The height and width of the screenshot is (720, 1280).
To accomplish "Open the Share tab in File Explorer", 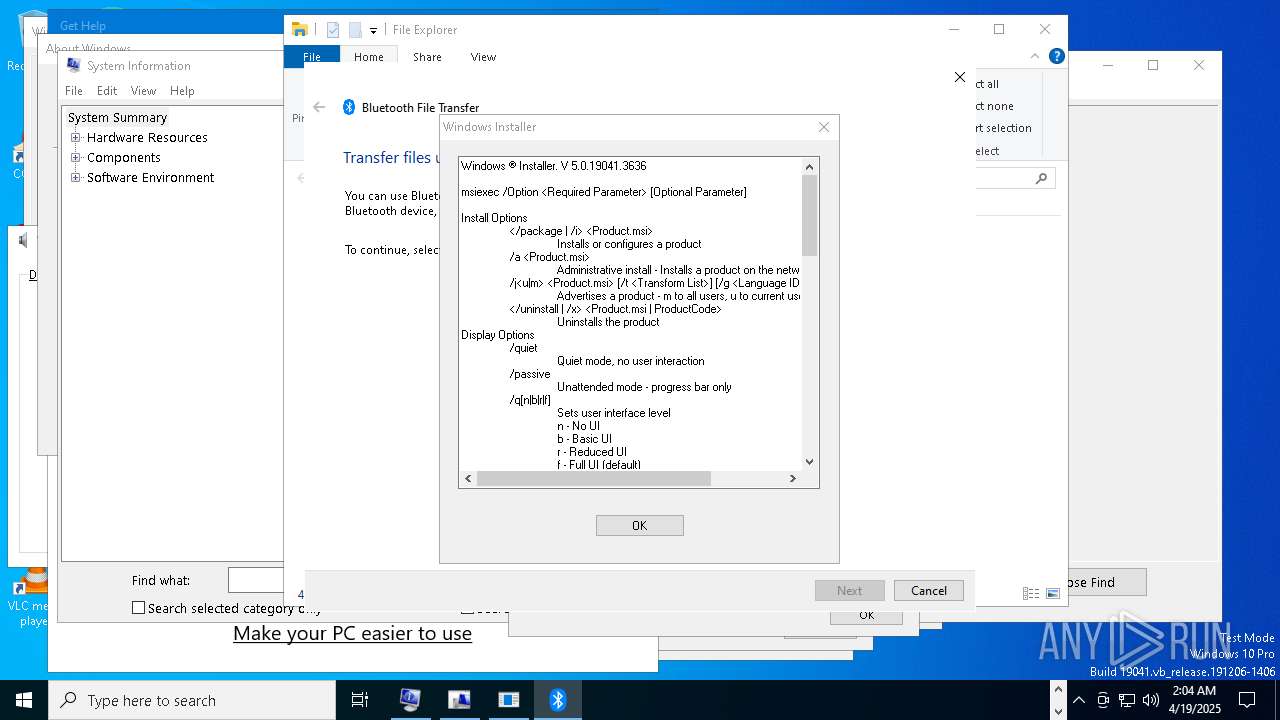I will [427, 57].
